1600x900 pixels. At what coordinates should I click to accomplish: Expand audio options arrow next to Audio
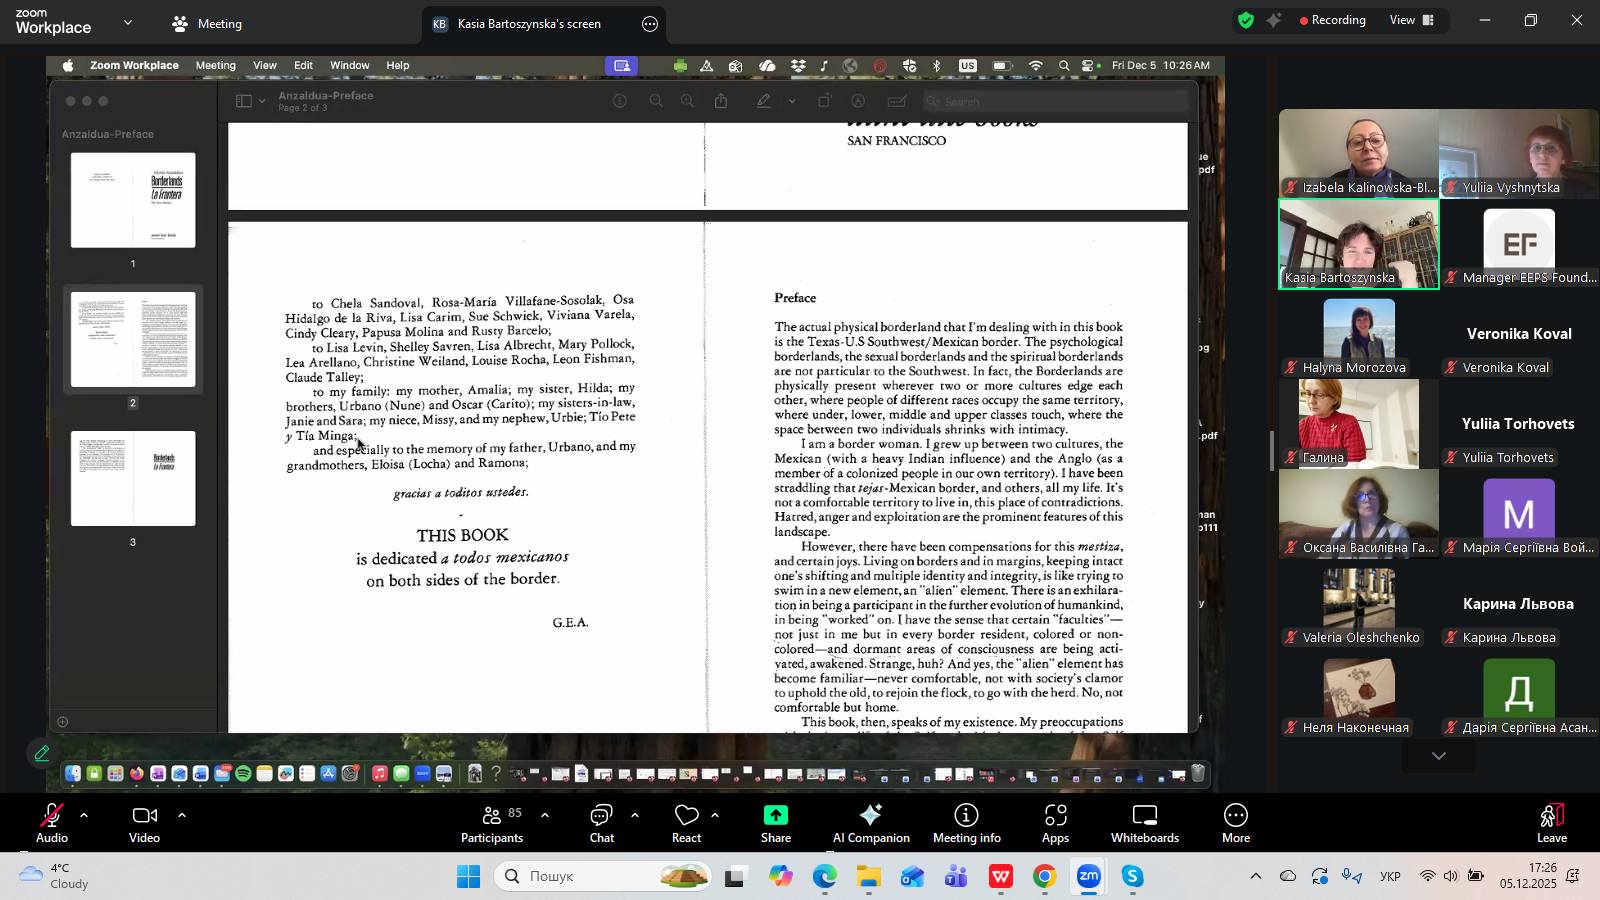[84, 815]
